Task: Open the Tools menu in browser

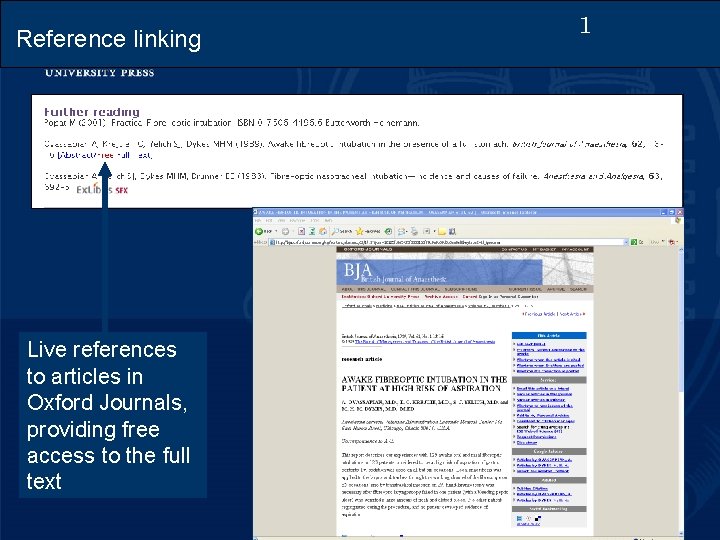Action: coord(315,220)
